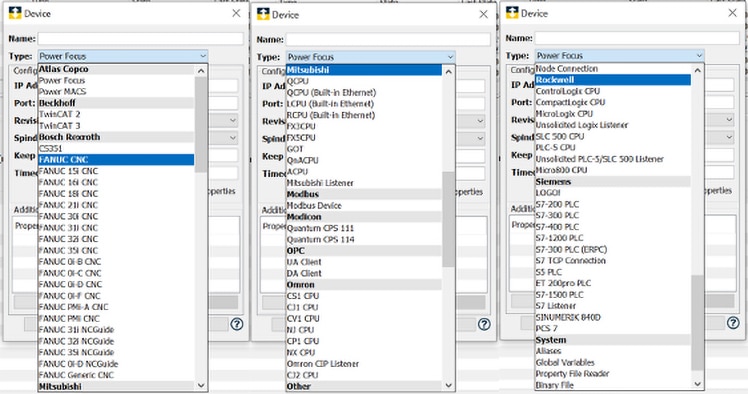Image resolution: width=748 pixels, height=394 pixels.
Task: Select Omron CIP Listener
Action: click(322, 364)
